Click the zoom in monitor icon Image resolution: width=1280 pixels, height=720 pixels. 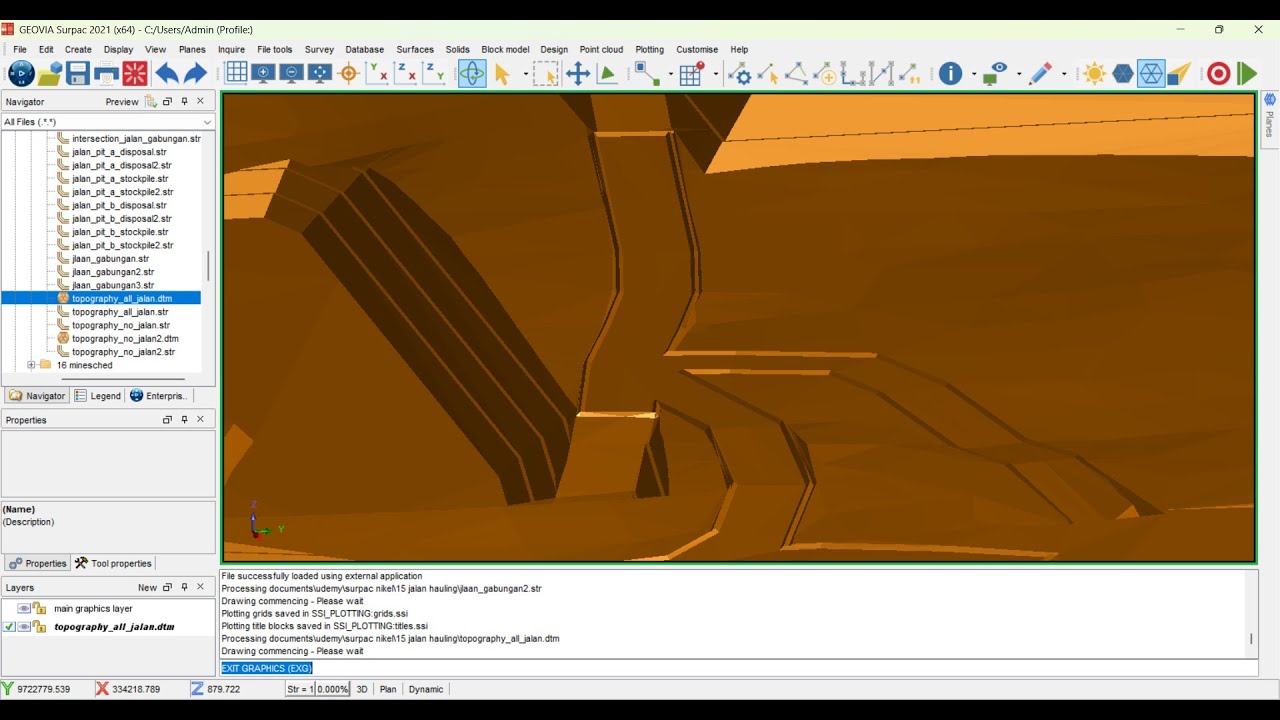pyautogui.click(x=264, y=73)
